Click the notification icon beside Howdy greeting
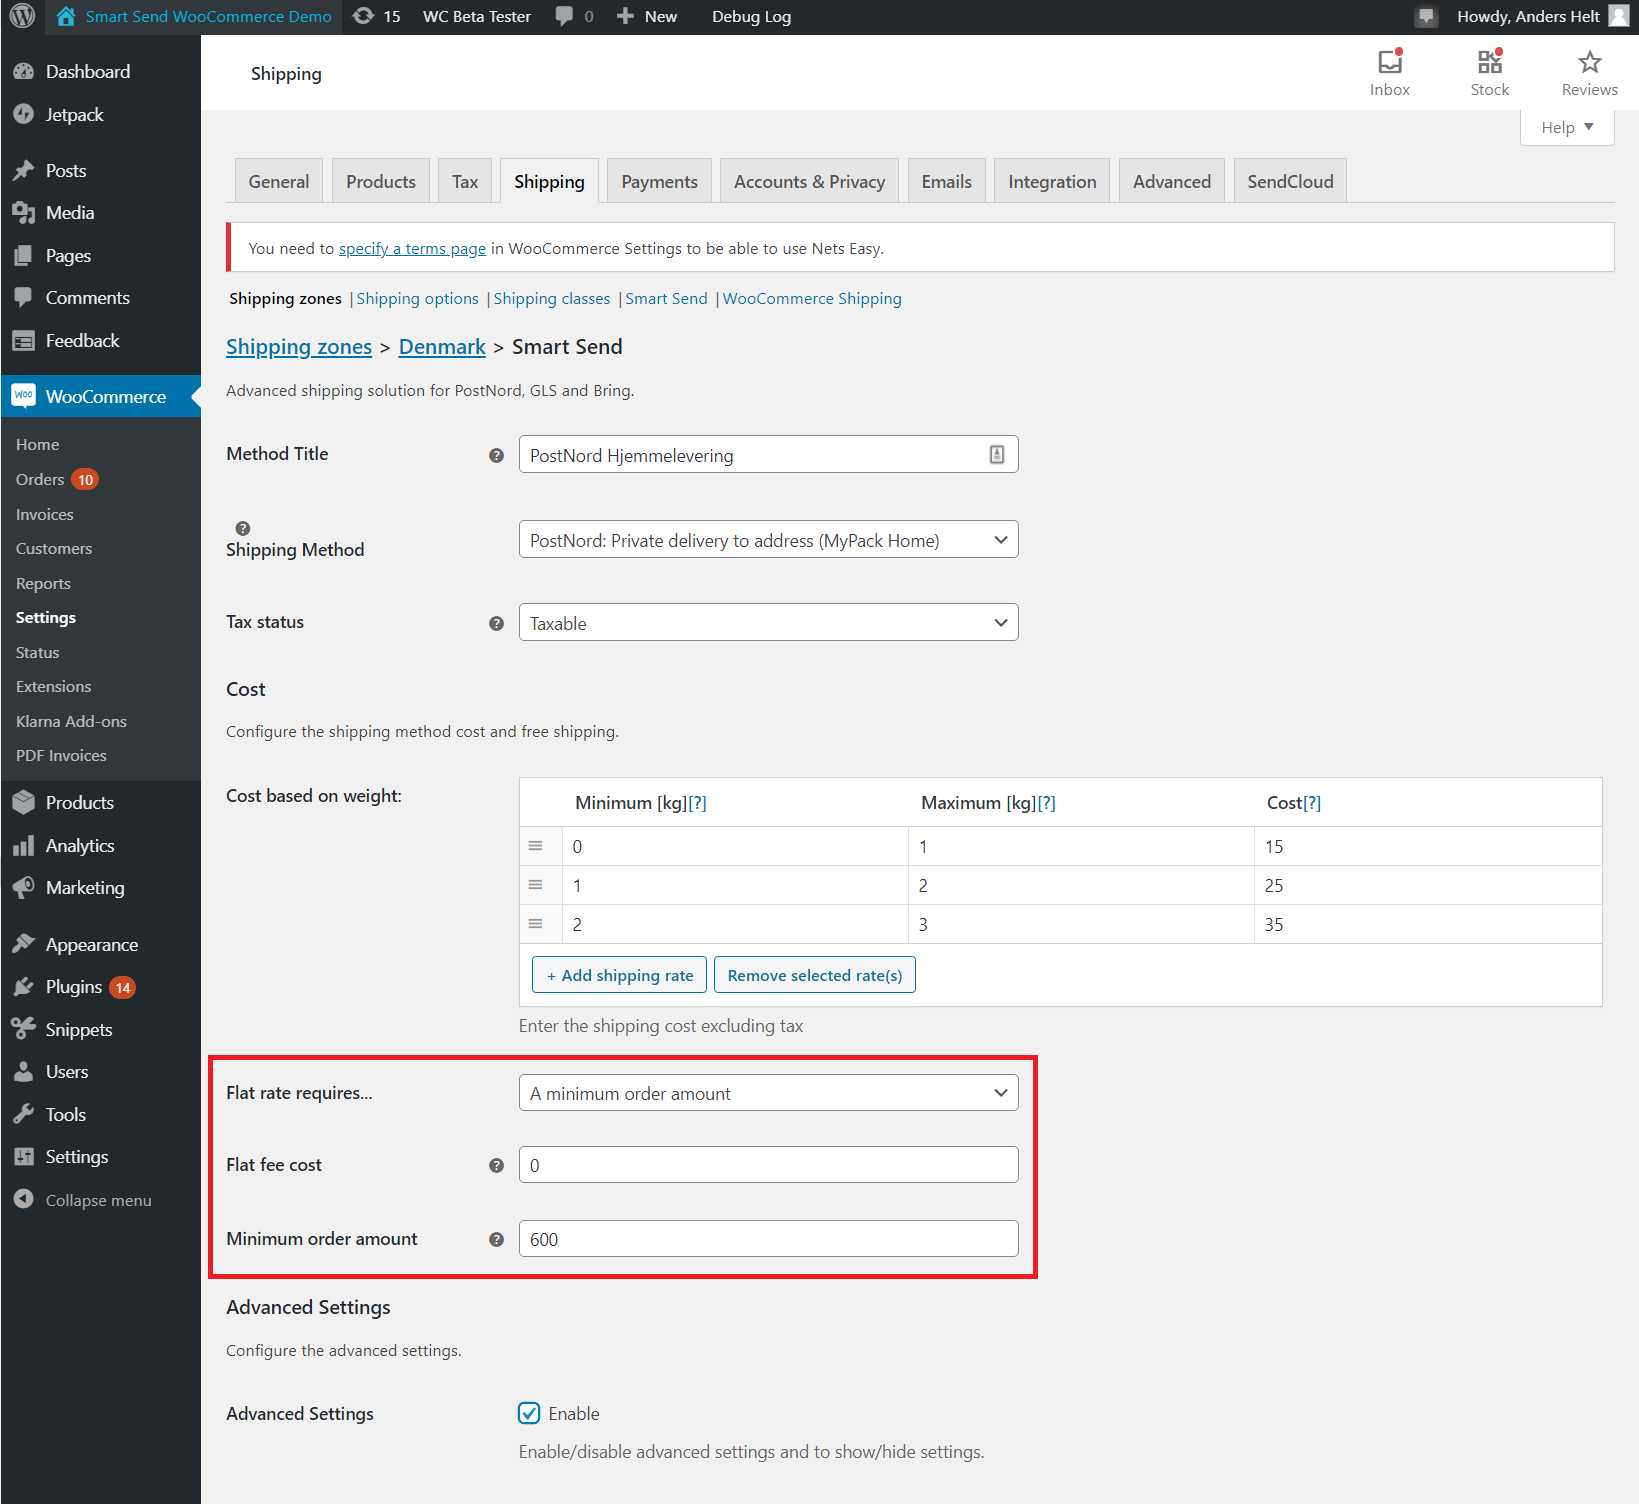 click(x=1427, y=16)
